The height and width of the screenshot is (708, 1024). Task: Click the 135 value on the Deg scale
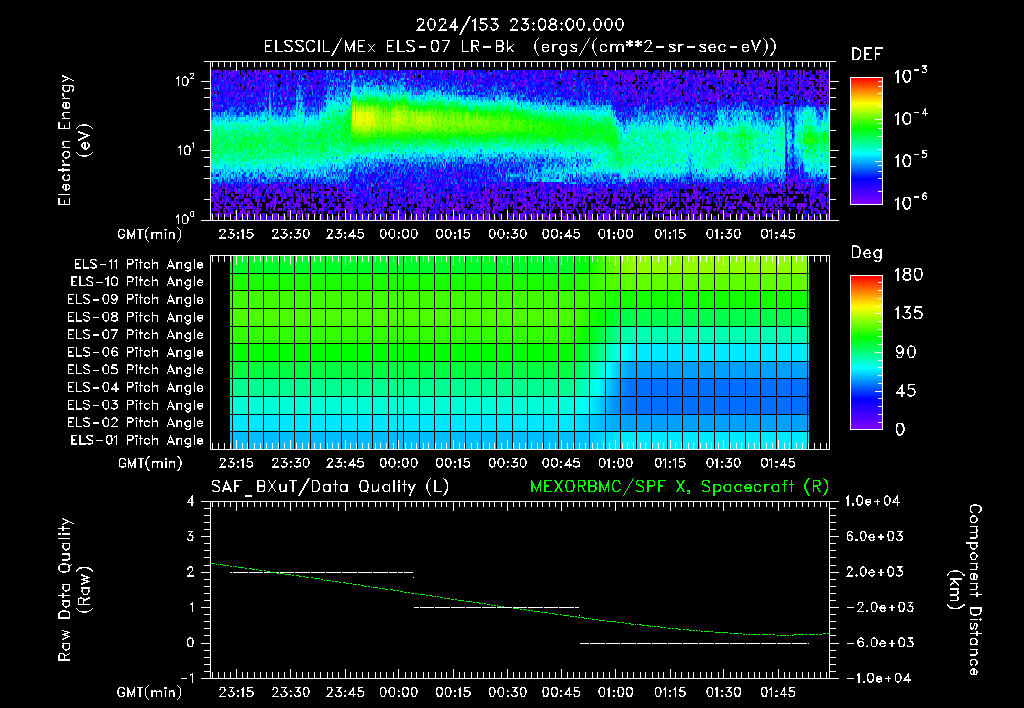click(x=908, y=314)
